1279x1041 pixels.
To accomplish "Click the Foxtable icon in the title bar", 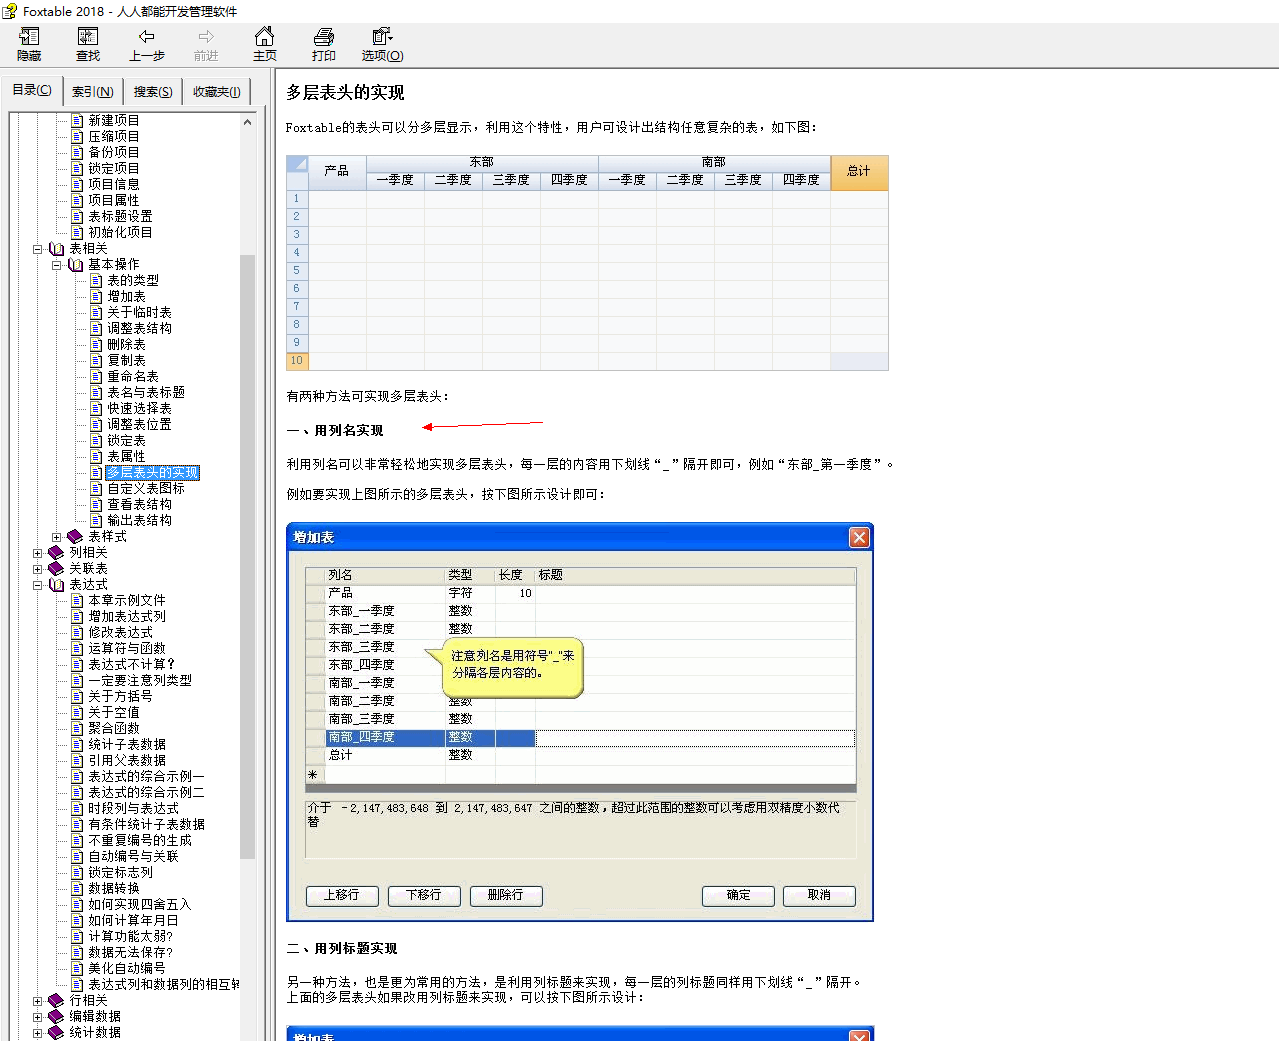I will pyautogui.click(x=10, y=11).
